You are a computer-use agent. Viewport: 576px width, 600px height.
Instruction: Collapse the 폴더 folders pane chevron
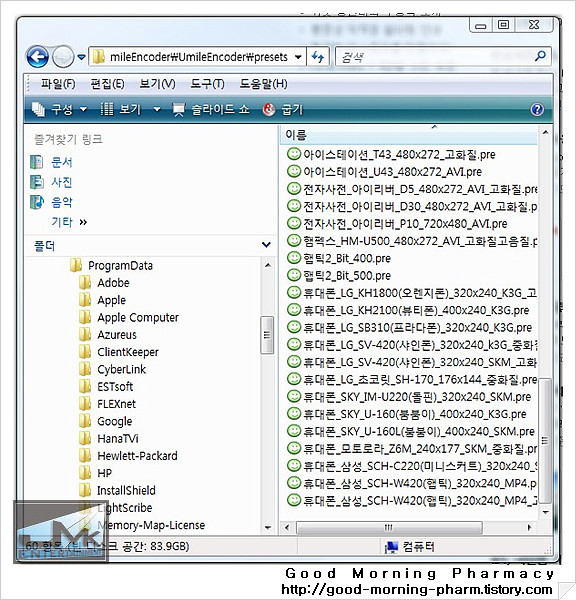pos(266,245)
